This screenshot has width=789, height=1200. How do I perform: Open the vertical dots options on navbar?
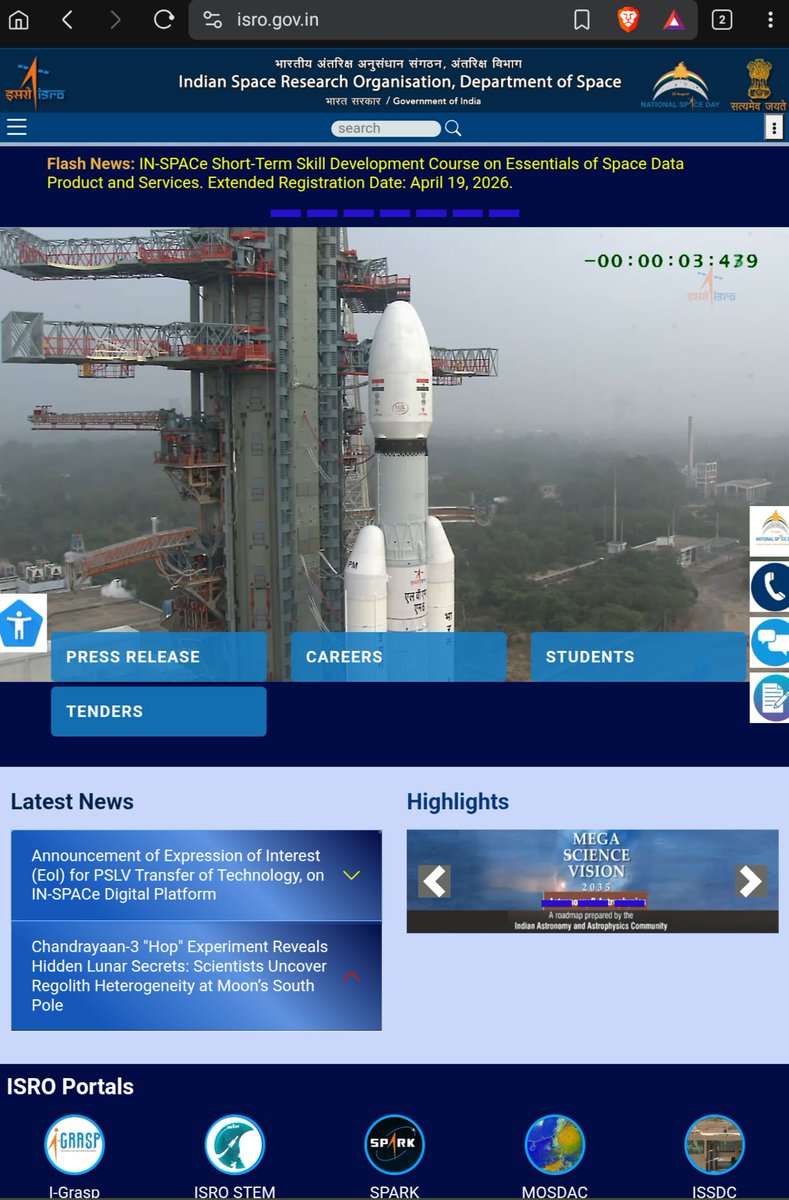[x=773, y=128]
